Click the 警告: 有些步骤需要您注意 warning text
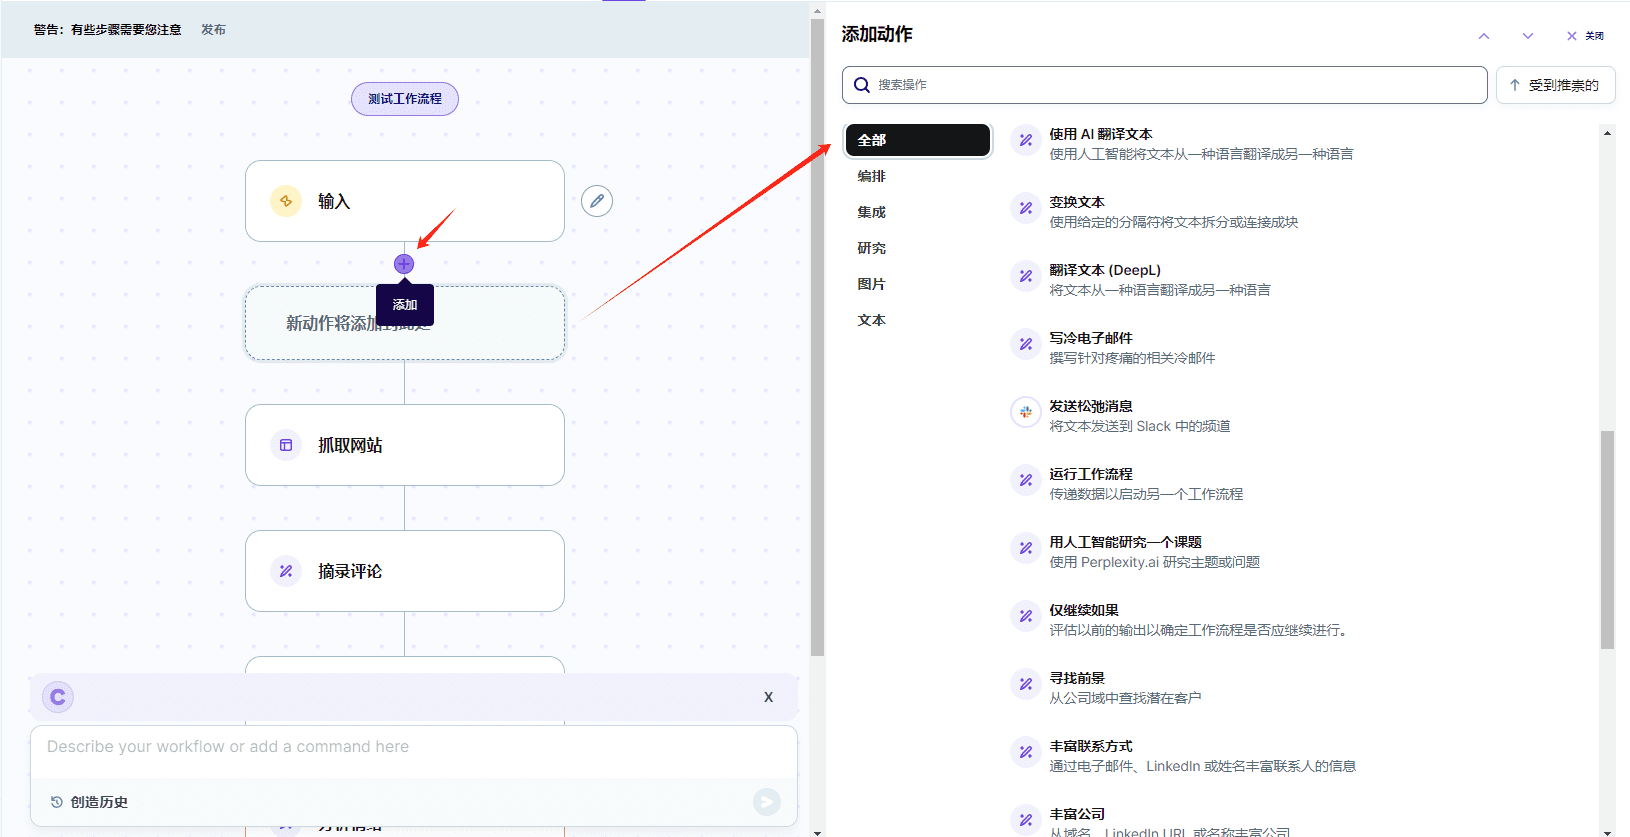Image resolution: width=1630 pixels, height=837 pixels. point(108,30)
